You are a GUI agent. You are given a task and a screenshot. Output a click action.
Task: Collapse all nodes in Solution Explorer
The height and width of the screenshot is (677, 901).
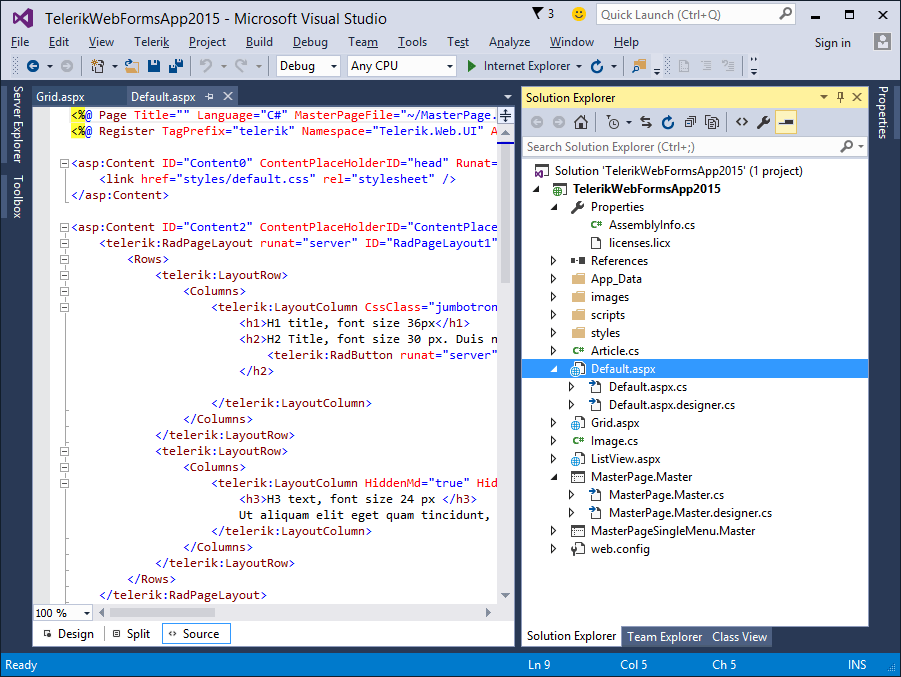(x=690, y=122)
